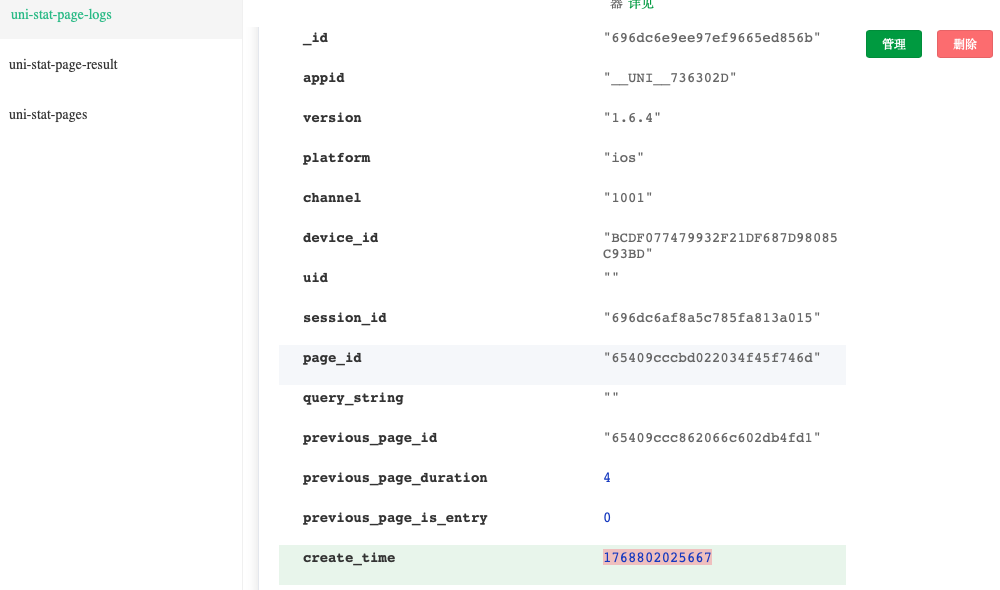Click the _id value string
Image resolution: width=1000 pixels, height=590 pixels.
pos(712,38)
